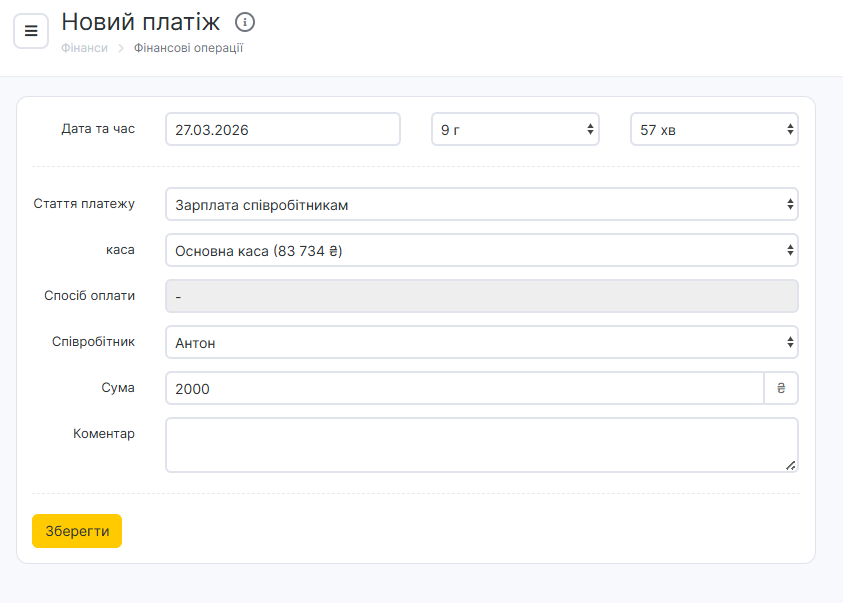Click the Співробітник field label
This screenshot has width=843, height=603.
93,342
